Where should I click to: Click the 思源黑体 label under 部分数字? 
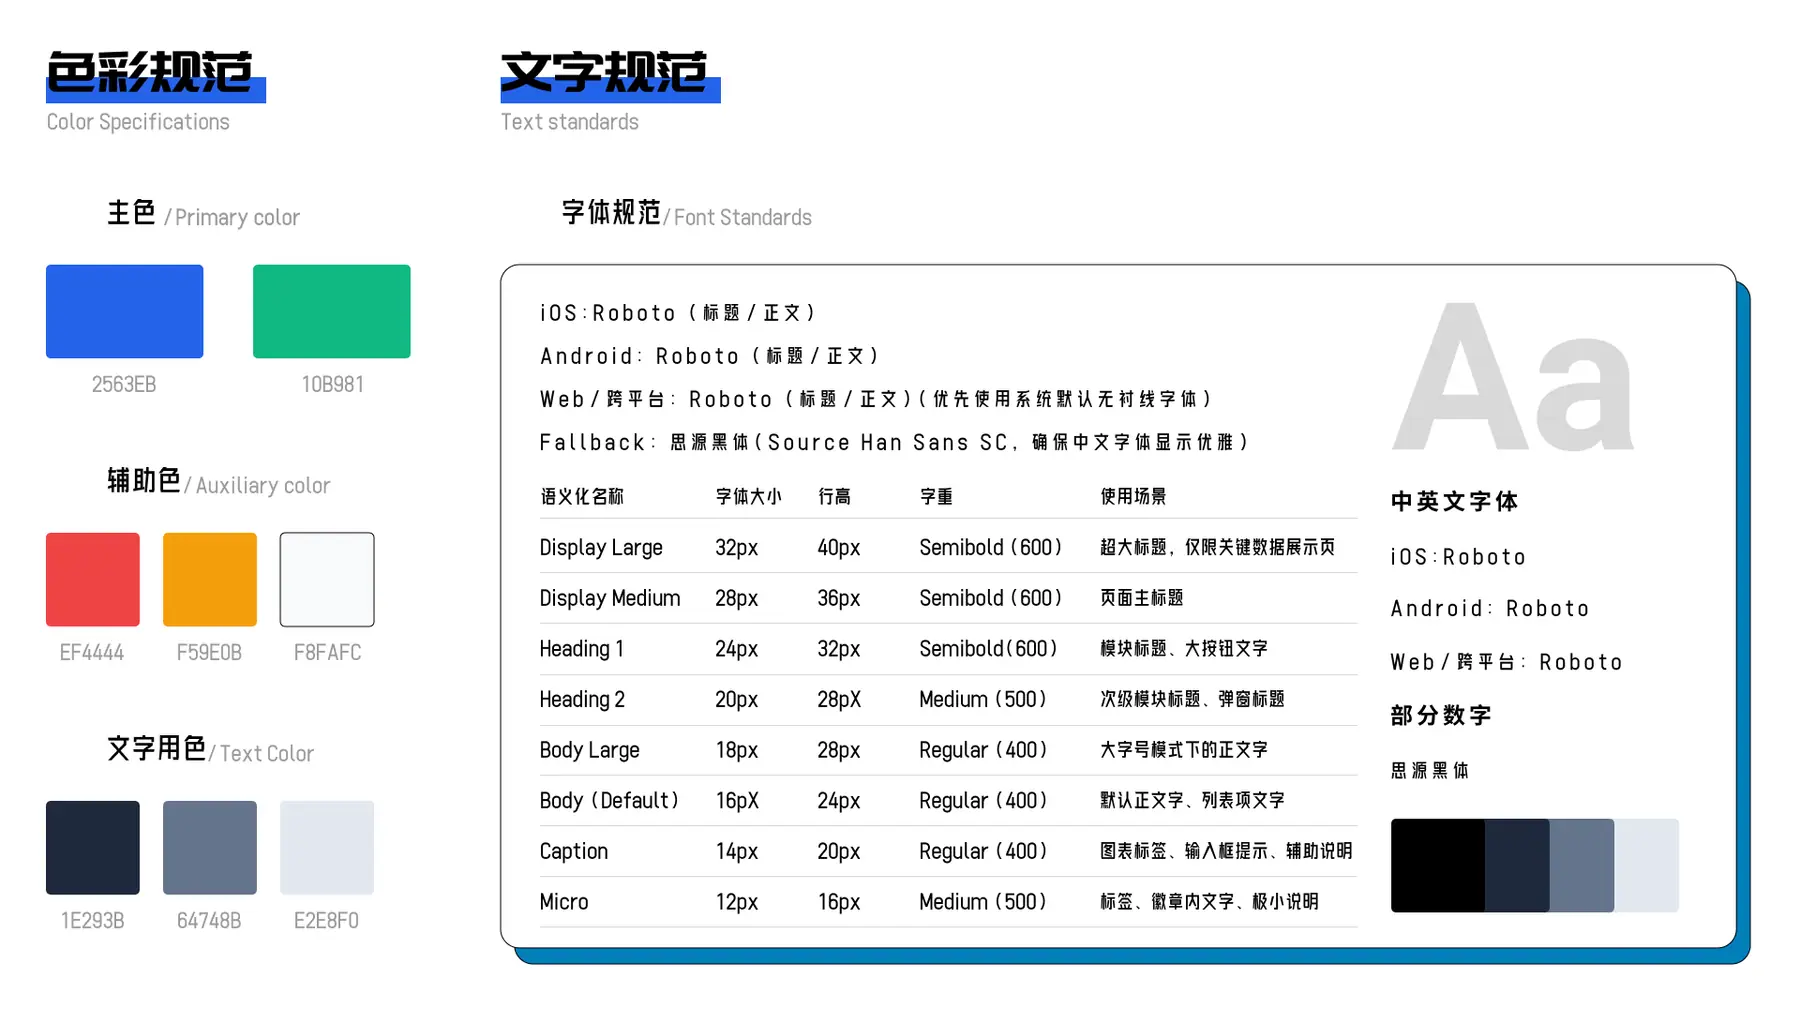point(1430,770)
